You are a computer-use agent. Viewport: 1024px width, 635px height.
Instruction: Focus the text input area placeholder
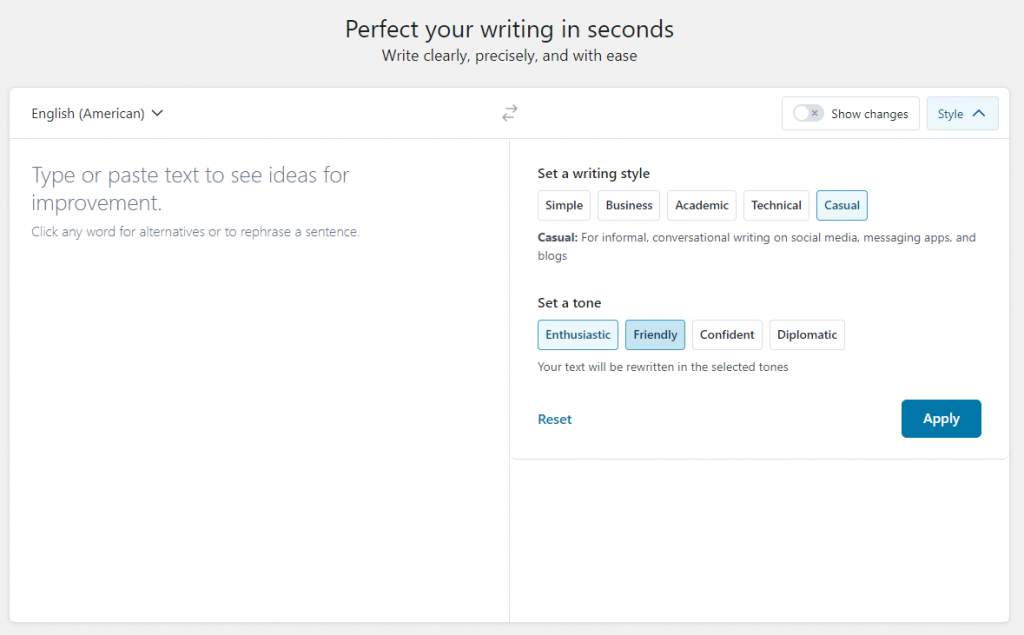190,188
